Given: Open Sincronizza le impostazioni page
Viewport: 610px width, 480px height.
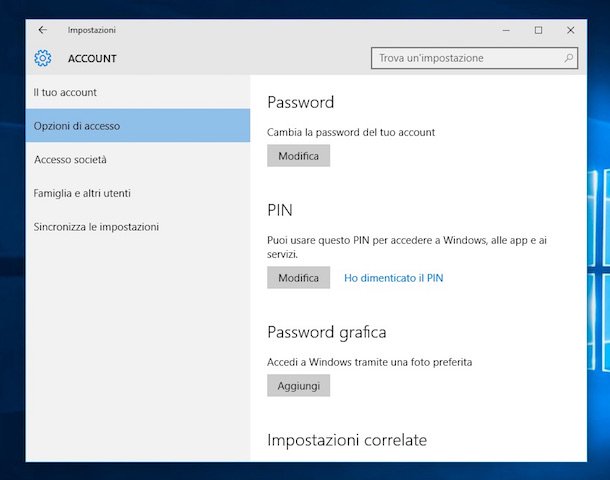Looking at the screenshot, I should [138, 227].
